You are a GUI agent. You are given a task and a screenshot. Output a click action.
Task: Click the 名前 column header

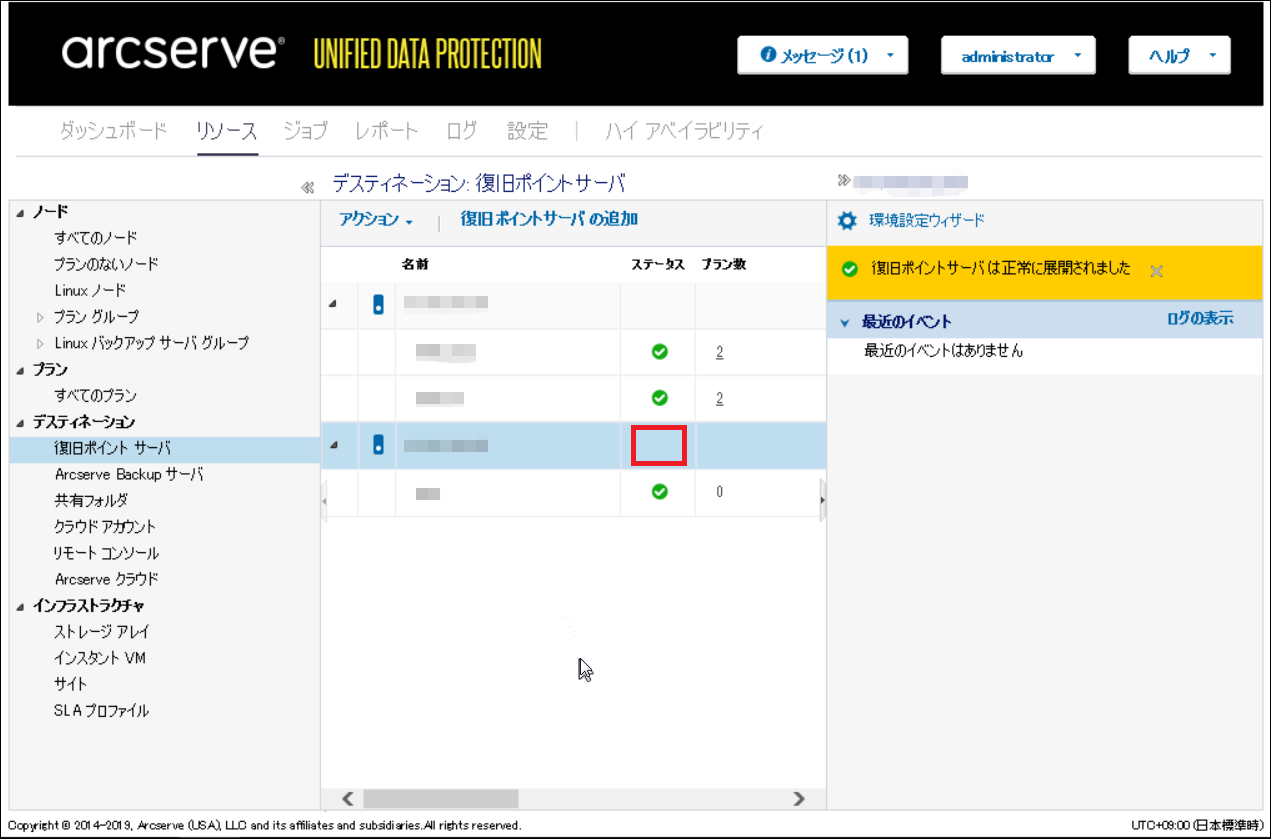coord(415,265)
